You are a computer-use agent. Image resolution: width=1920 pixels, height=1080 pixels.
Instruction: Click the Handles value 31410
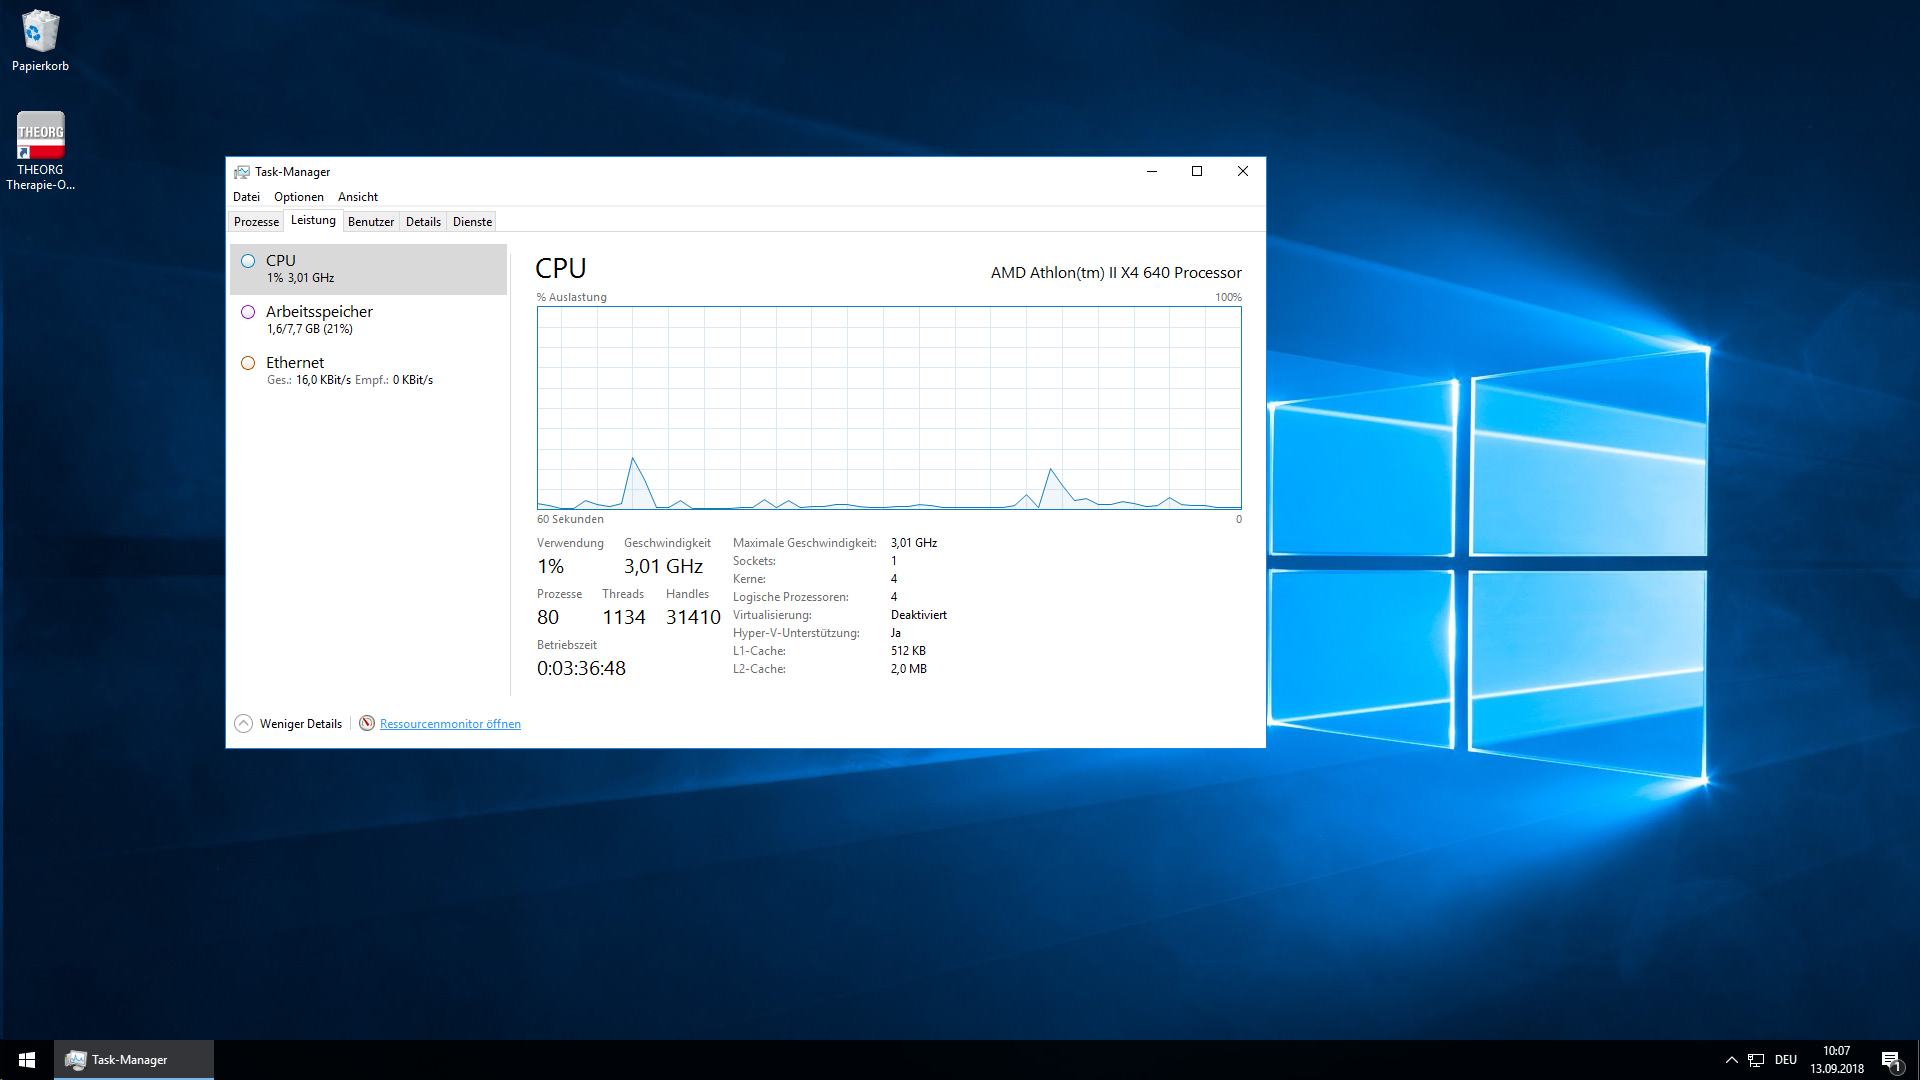click(693, 618)
